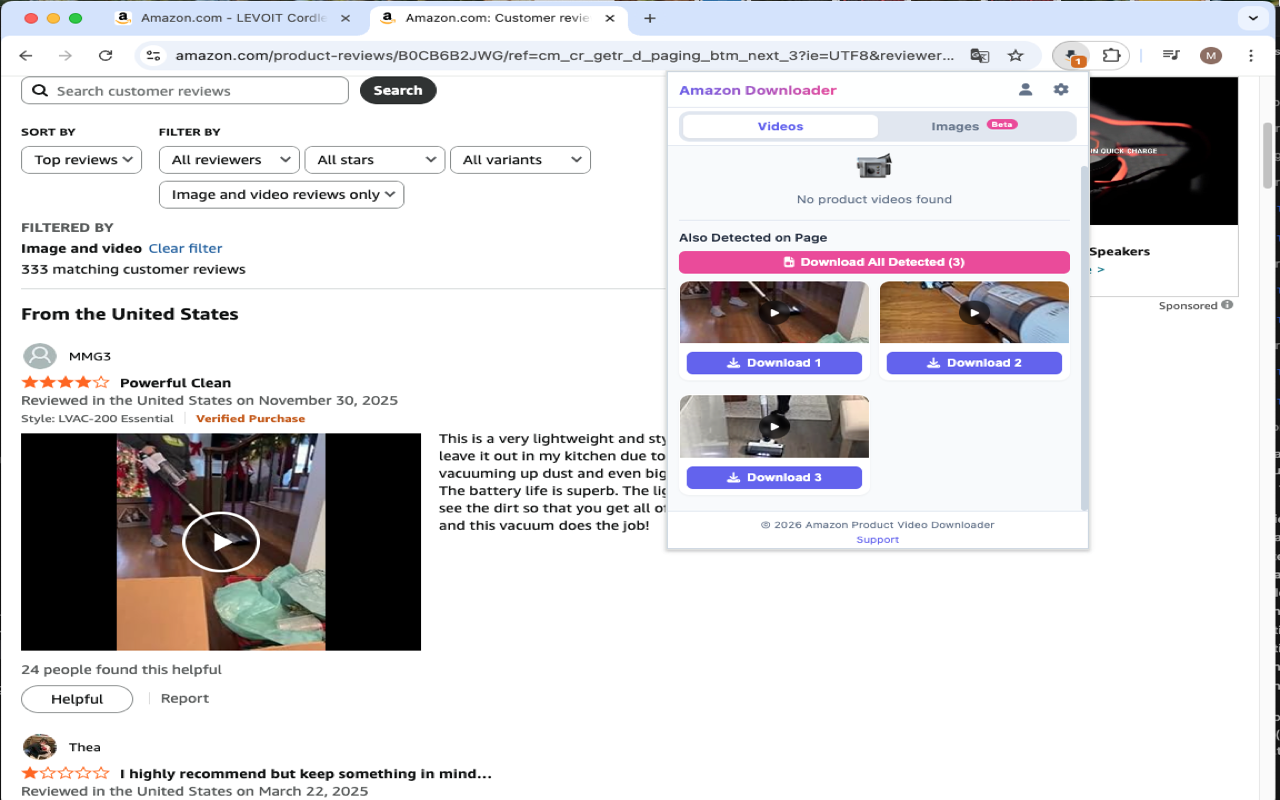This screenshot has height=800, width=1280.
Task: Open Amazon Downloader settings gear
Action: (1061, 90)
